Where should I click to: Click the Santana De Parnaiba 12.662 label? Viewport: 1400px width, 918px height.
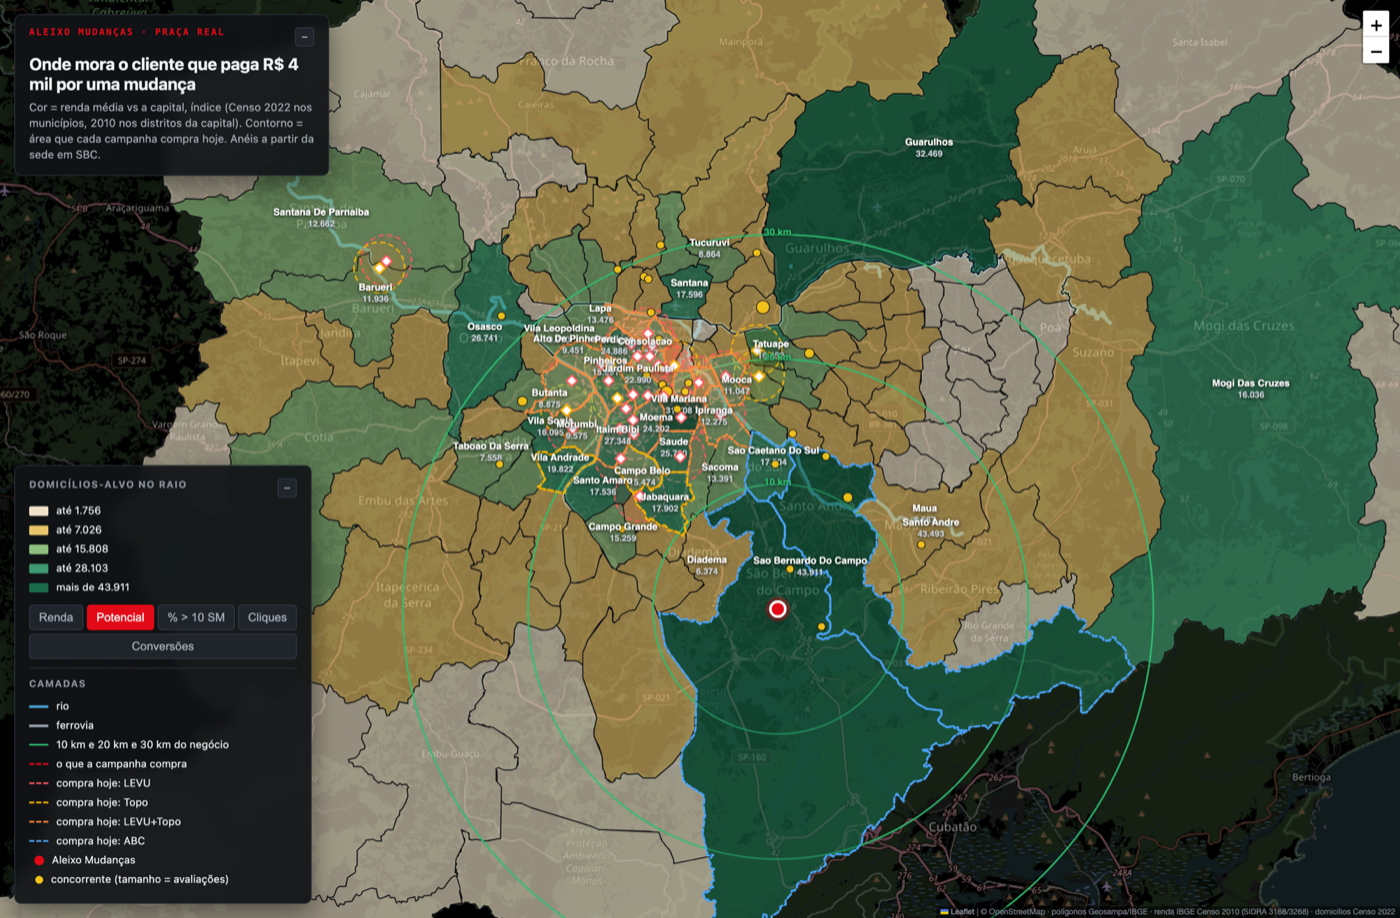click(321, 218)
